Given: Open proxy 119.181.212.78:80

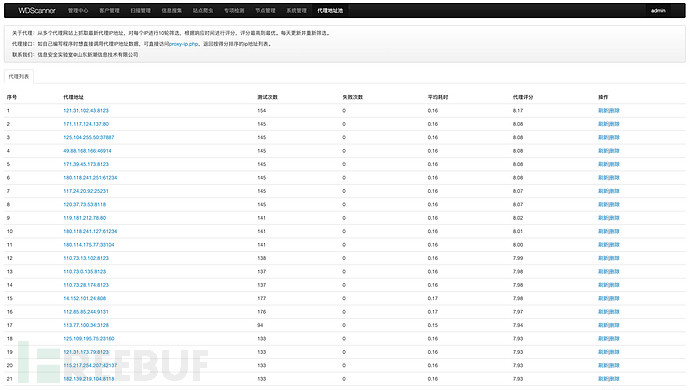Looking at the screenshot, I should pyautogui.click(x=84, y=218).
